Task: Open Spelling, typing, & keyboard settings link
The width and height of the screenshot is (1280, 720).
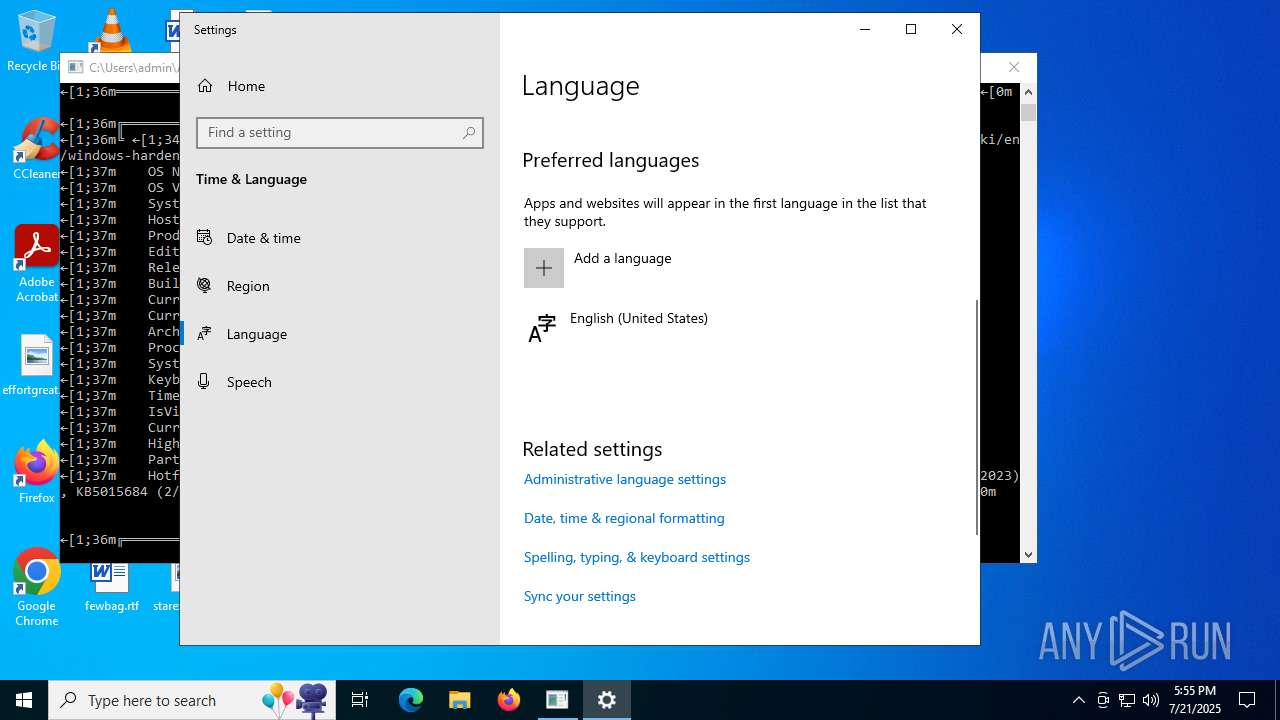Action: coord(637,557)
